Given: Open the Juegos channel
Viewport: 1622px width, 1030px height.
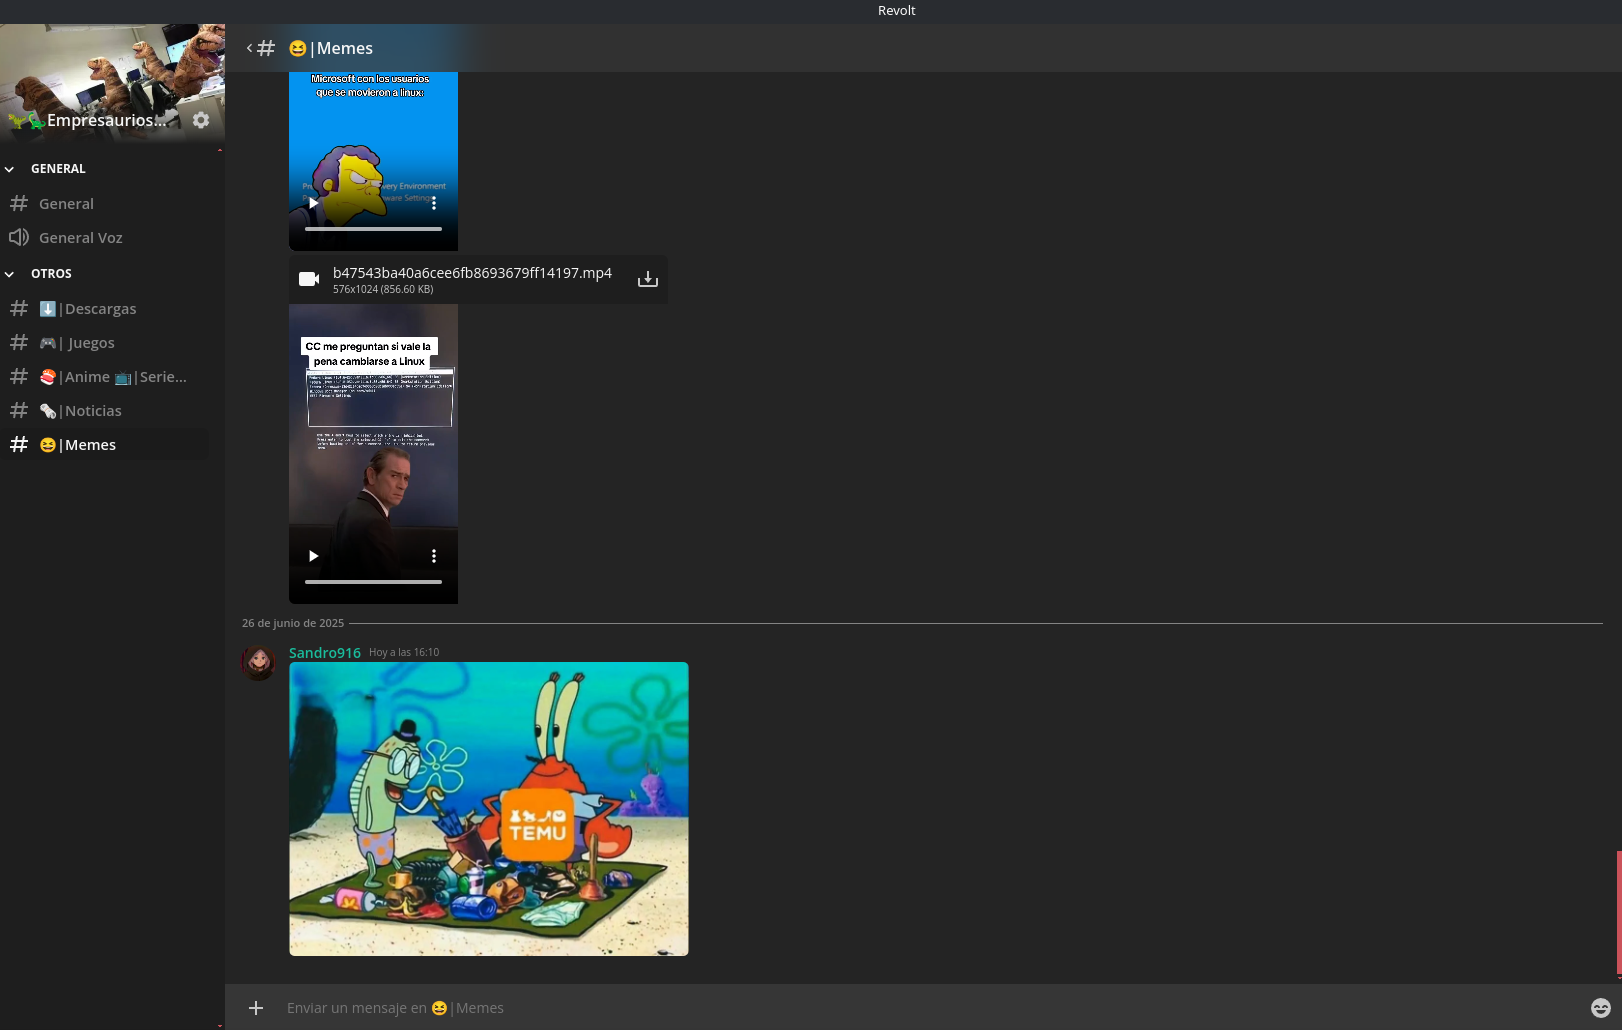Looking at the screenshot, I should coord(105,343).
